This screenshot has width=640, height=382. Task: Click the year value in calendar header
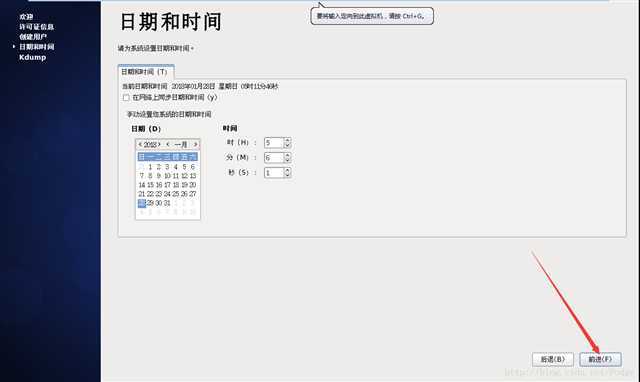pyautogui.click(x=150, y=144)
